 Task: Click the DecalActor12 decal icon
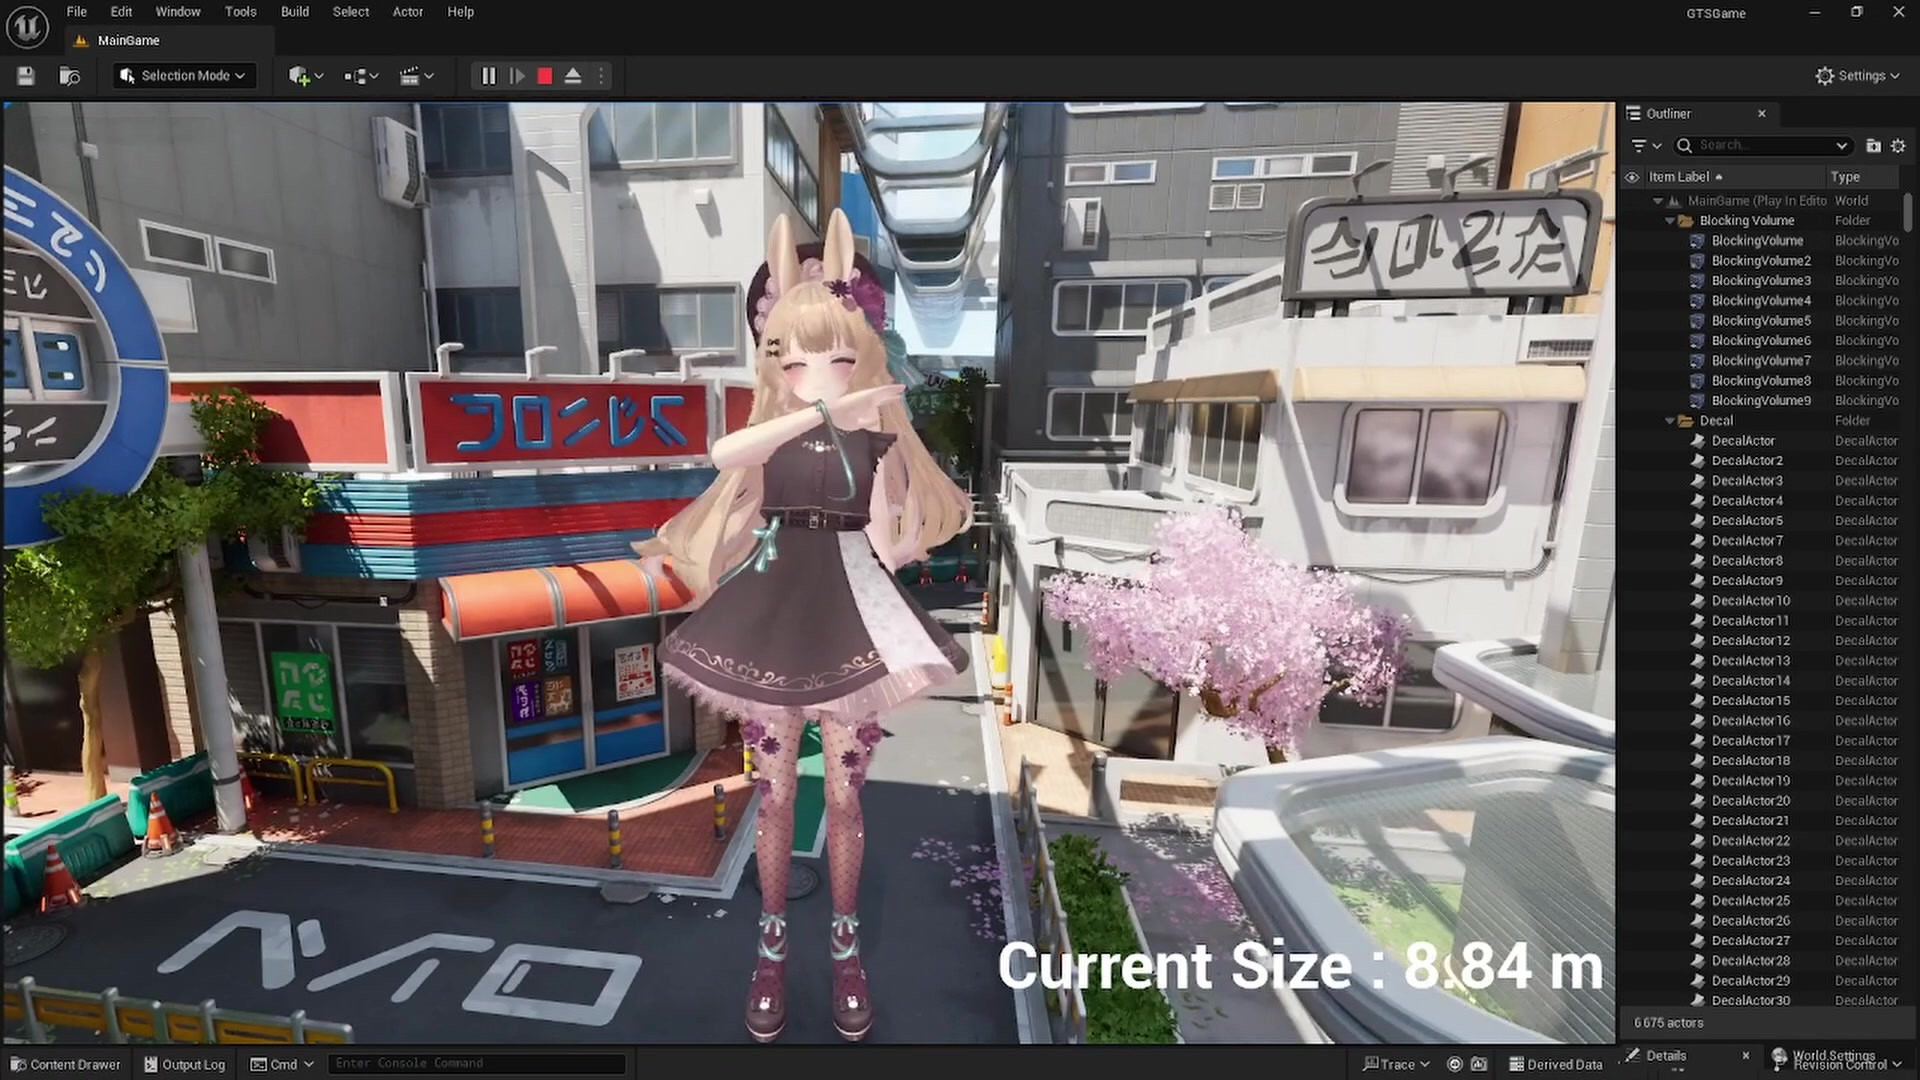[x=1697, y=641]
